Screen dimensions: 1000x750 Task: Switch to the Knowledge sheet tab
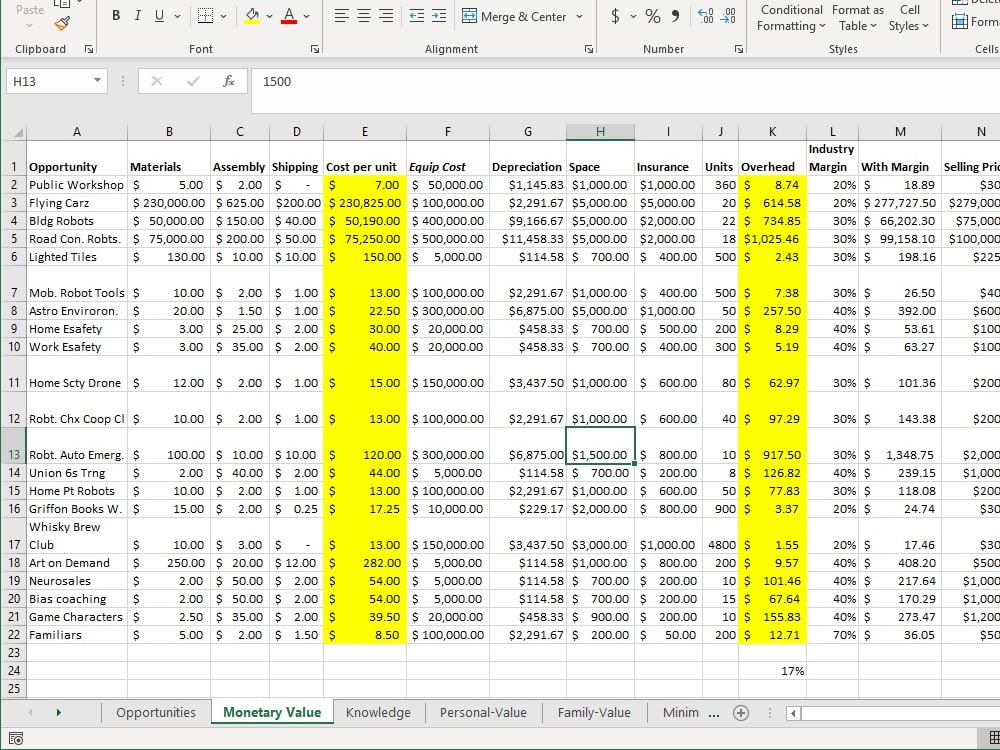378,712
